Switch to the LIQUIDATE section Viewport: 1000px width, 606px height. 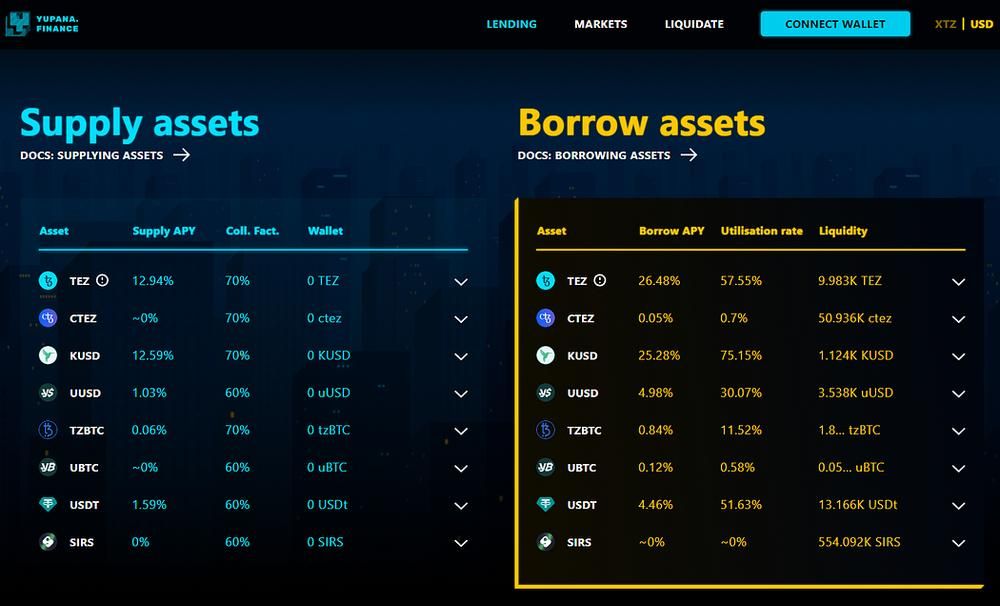point(694,24)
